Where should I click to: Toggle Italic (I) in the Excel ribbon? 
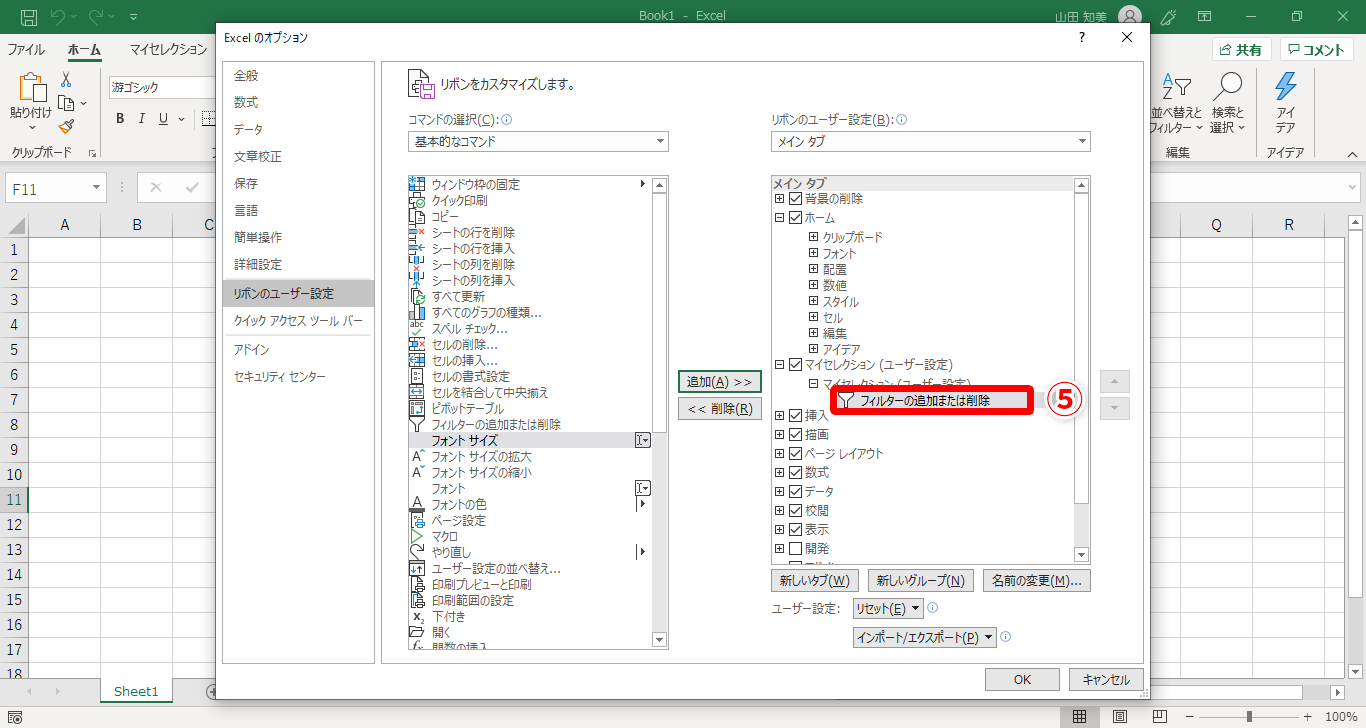pyautogui.click(x=141, y=119)
